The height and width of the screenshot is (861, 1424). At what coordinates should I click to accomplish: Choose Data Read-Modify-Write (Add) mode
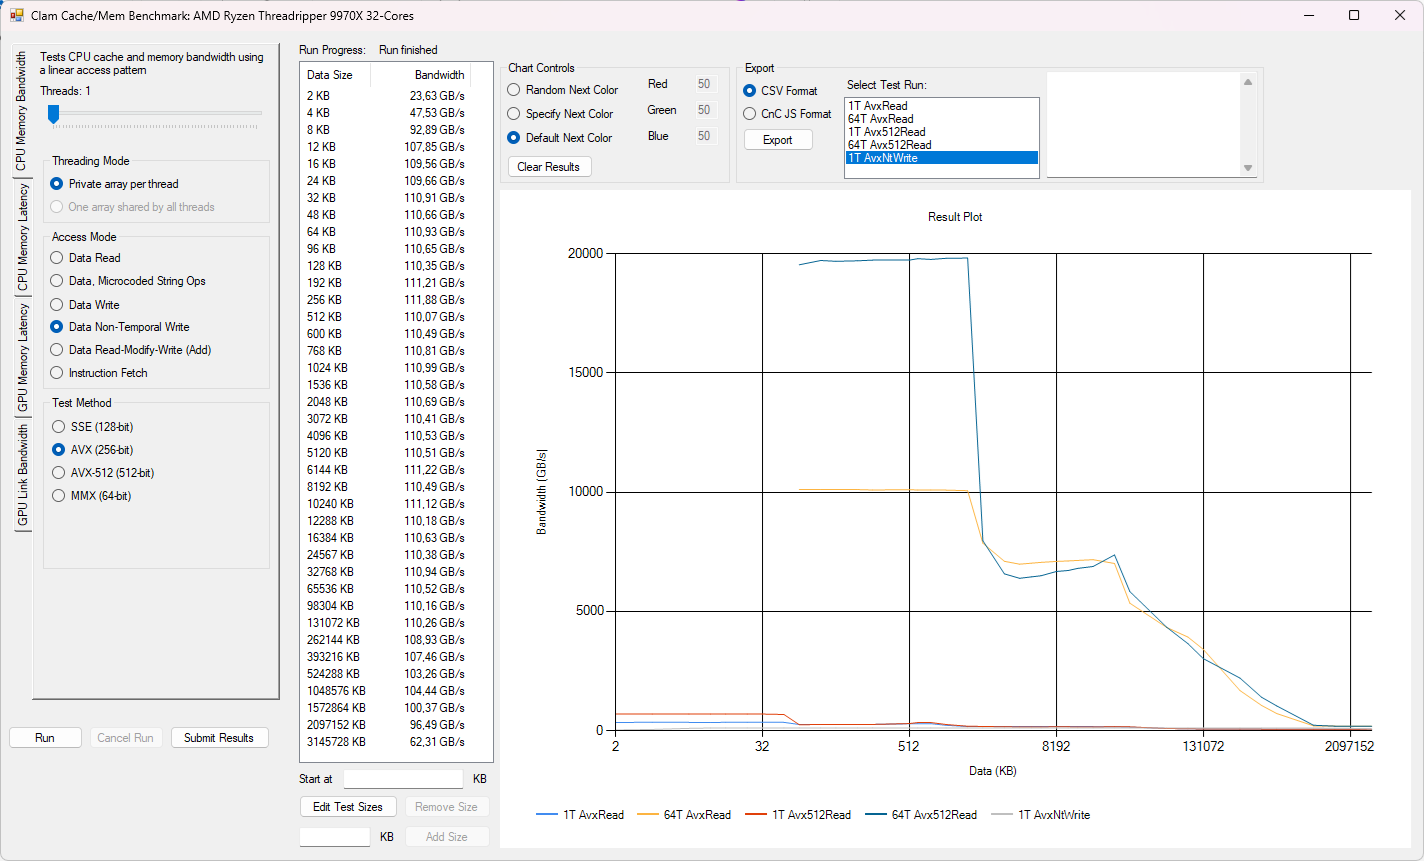click(131, 350)
